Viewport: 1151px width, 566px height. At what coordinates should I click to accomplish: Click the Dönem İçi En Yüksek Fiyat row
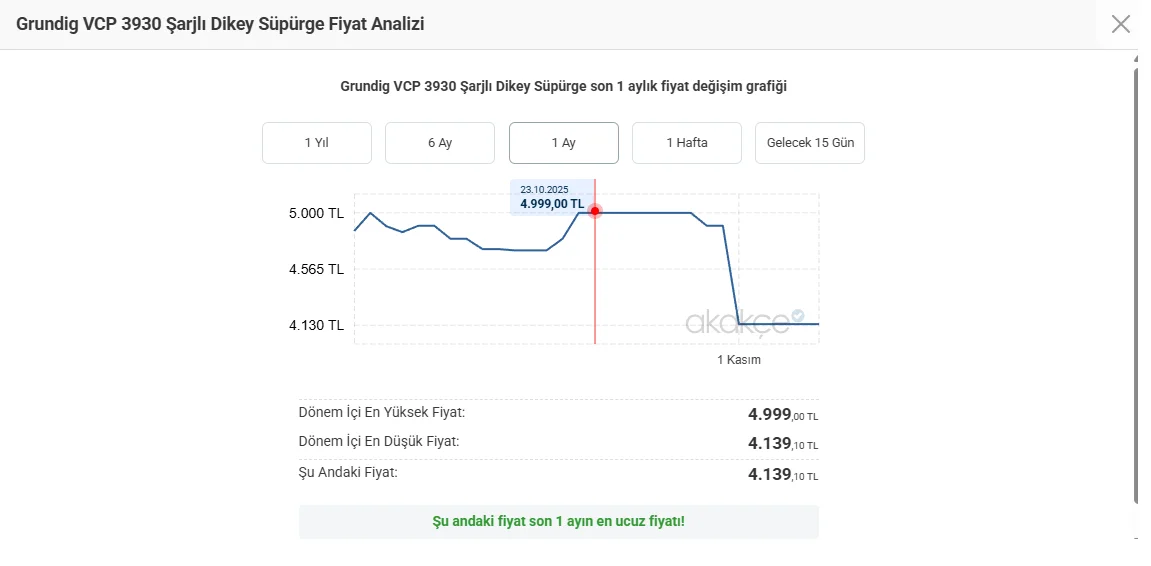point(558,414)
